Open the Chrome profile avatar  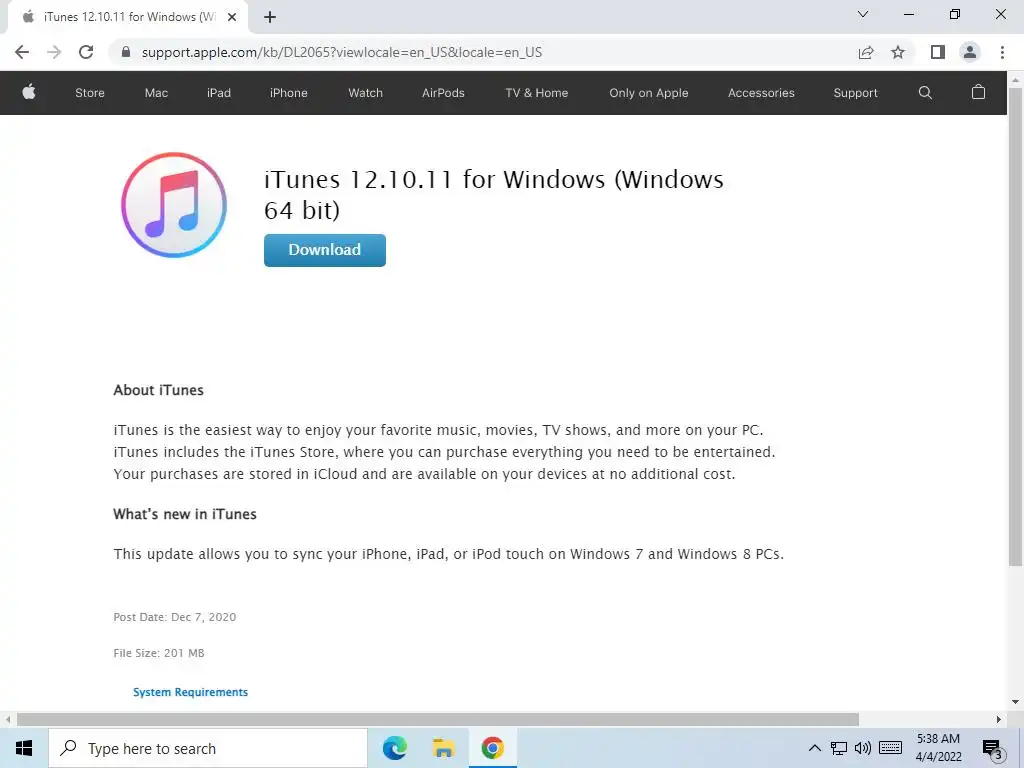970,52
